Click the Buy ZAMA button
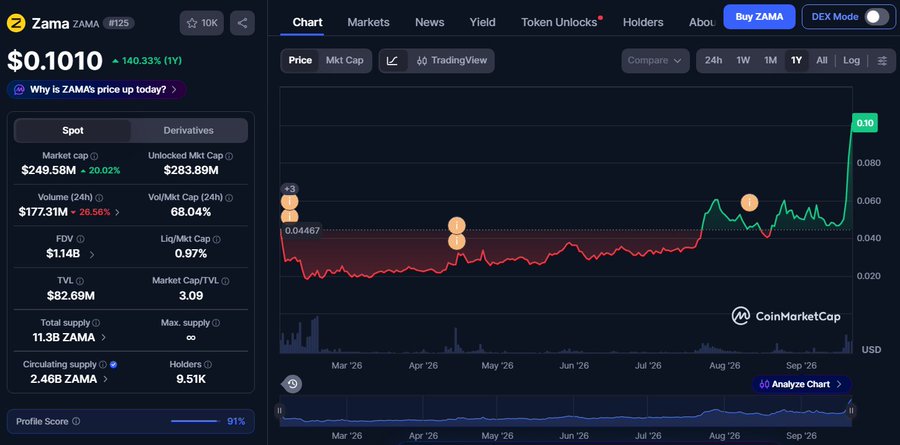This screenshot has width=900, height=445. click(759, 17)
